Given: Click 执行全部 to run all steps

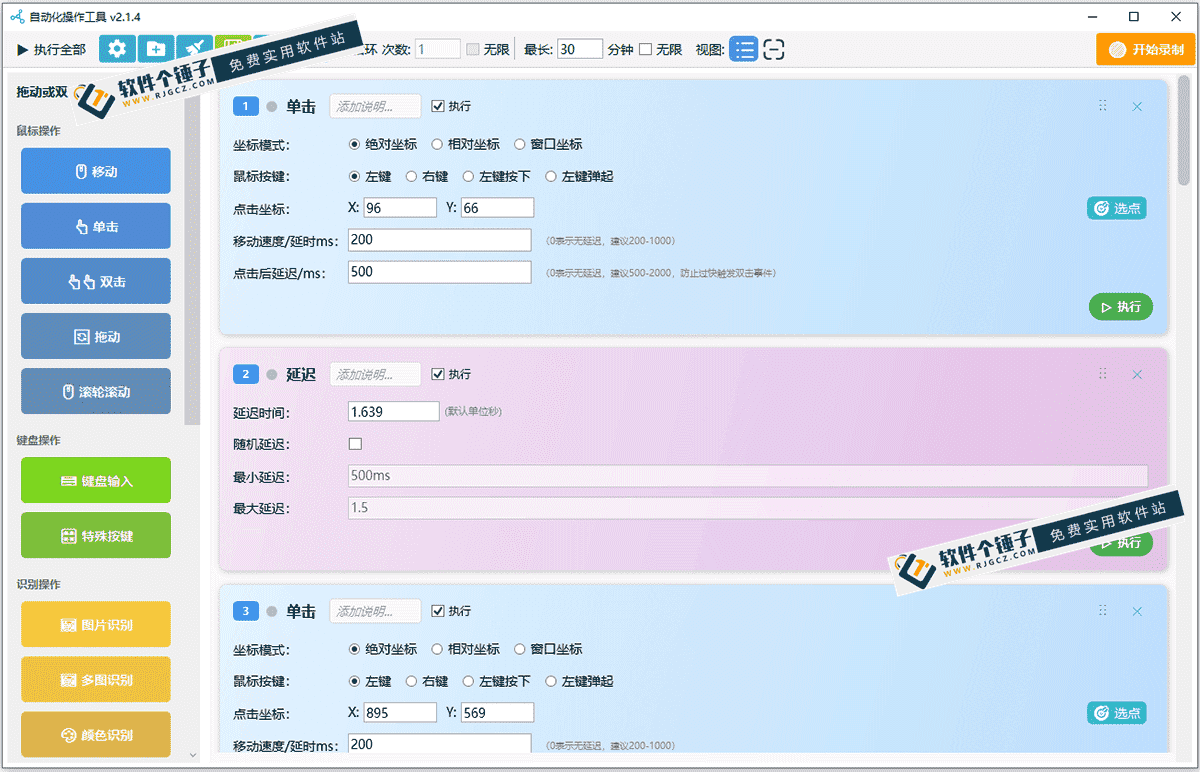Looking at the screenshot, I should pyautogui.click(x=52, y=49).
